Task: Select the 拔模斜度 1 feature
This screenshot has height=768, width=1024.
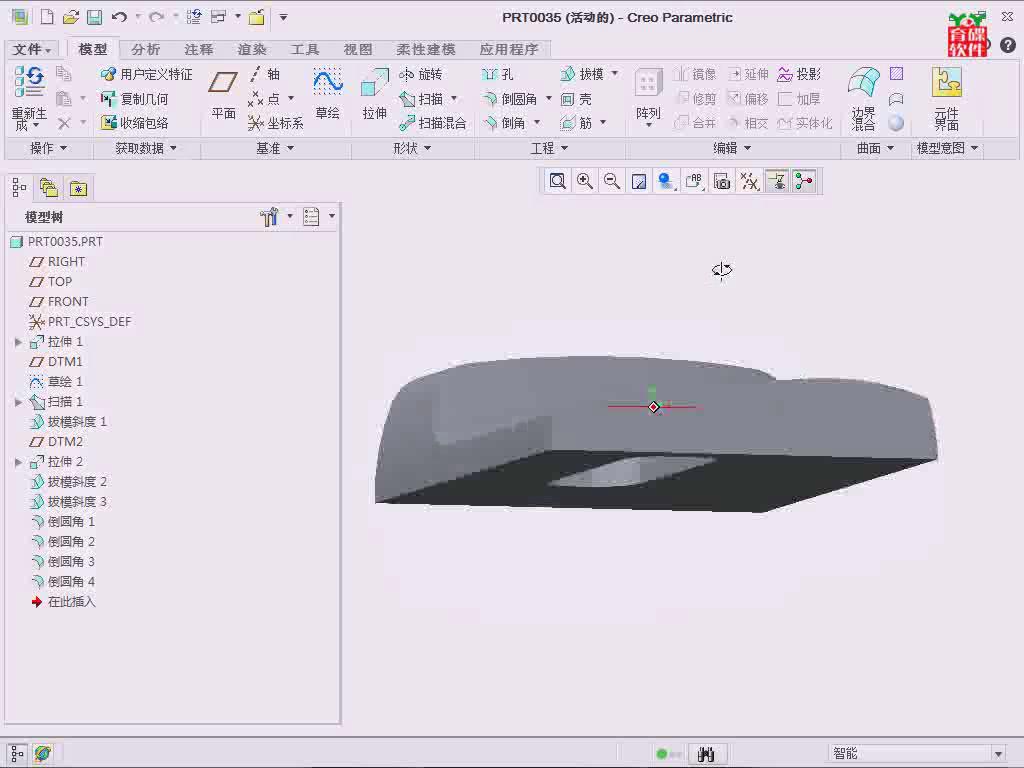Action: pyautogui.click(x=68, y=422)
